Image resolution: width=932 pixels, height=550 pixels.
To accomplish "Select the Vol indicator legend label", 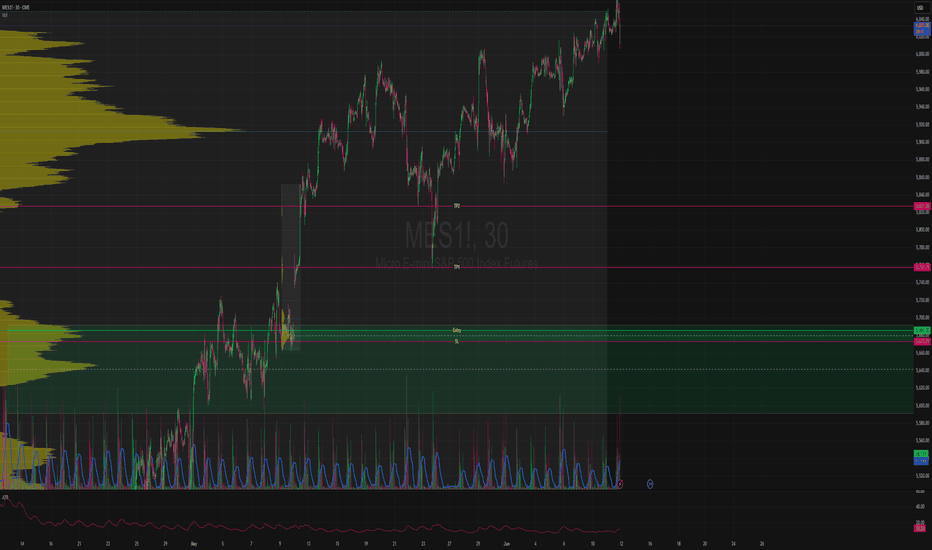I will point(5,15).
